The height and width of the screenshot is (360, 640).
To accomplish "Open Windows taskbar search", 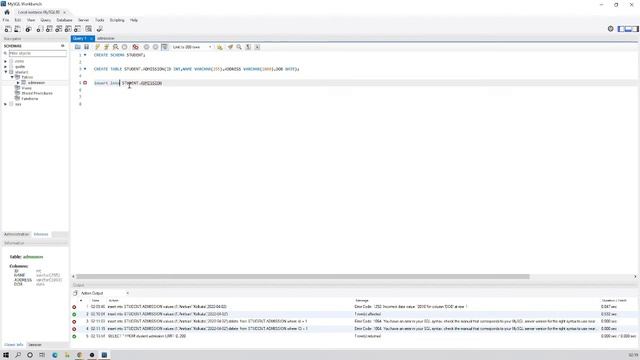I will [x=18, y=355].
